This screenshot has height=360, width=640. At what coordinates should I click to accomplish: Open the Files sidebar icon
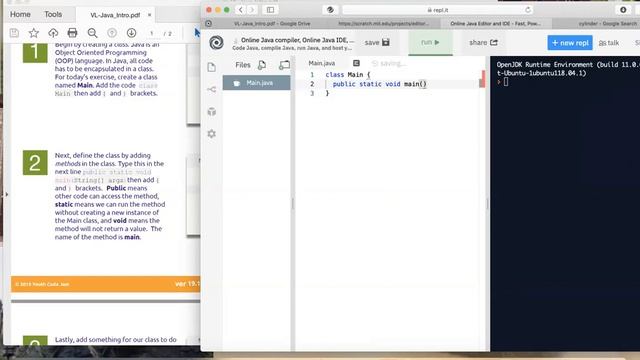(211, 67)
